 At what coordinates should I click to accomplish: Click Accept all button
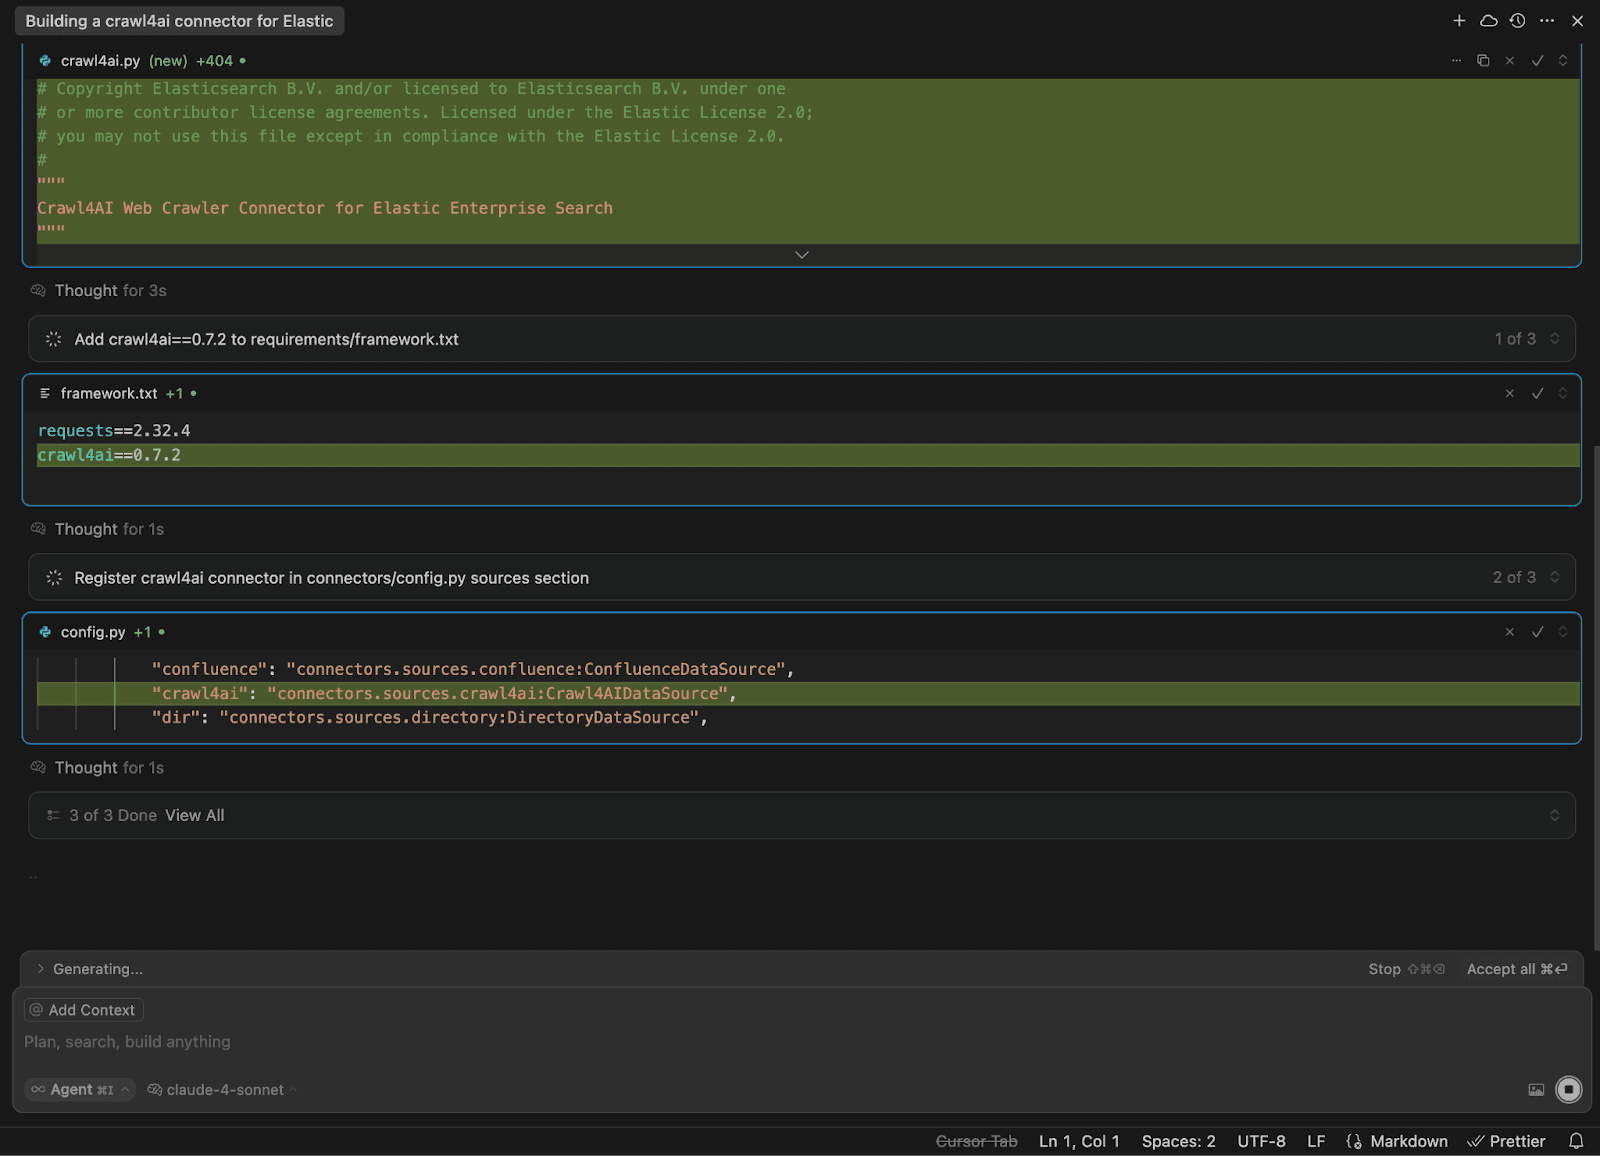tap(1516, 969)
